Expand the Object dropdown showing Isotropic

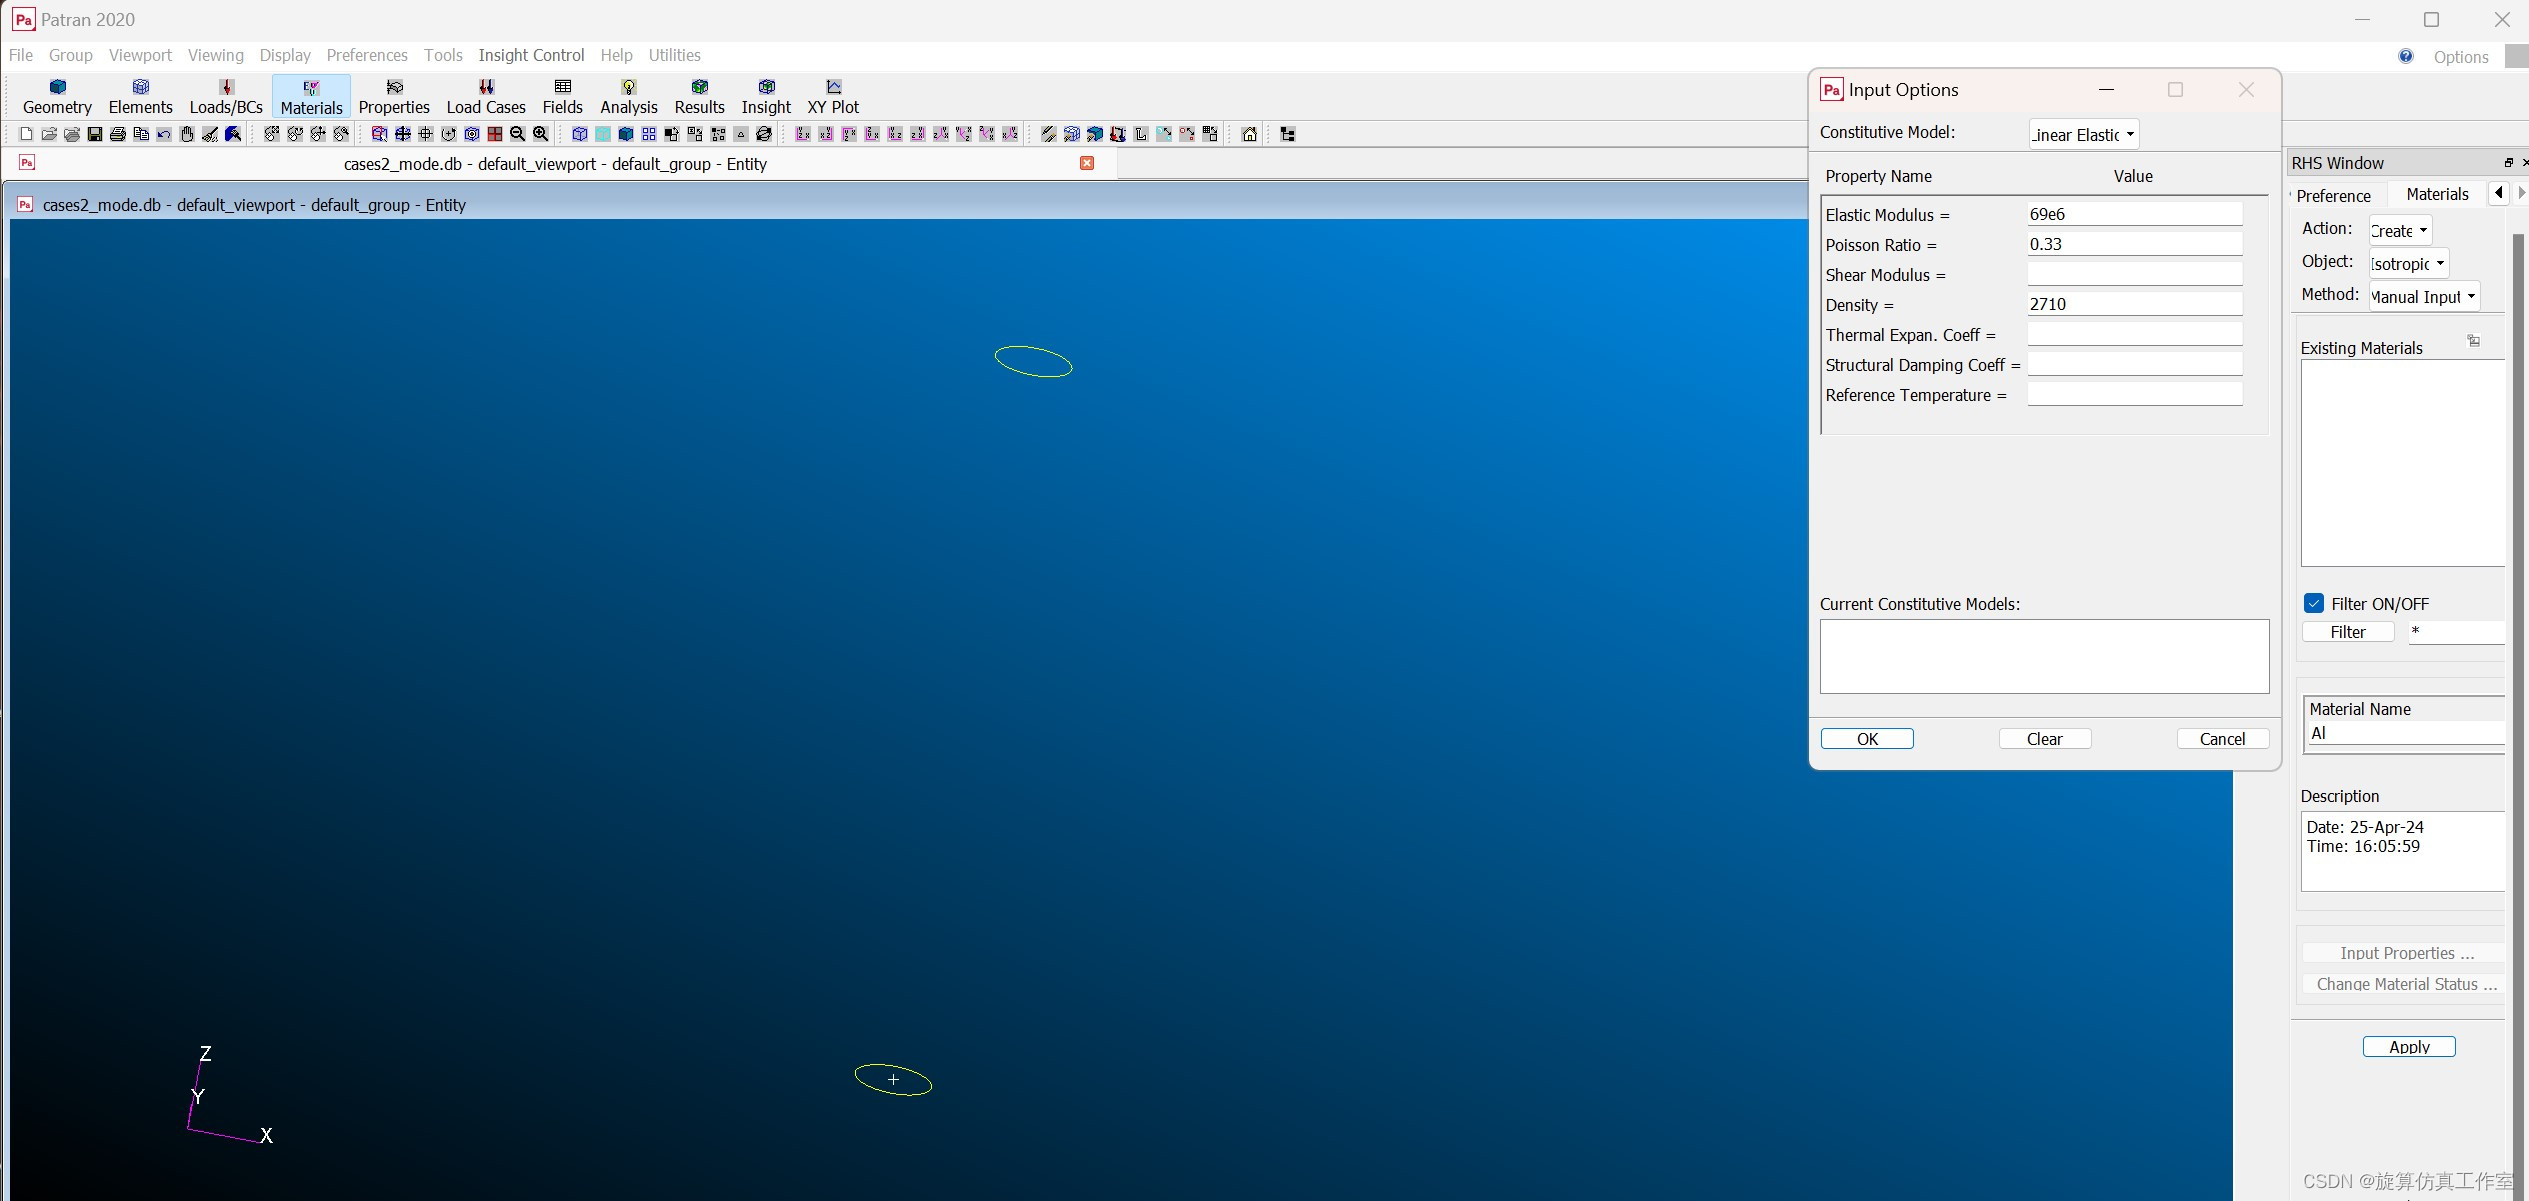[x=2408, y=263]
